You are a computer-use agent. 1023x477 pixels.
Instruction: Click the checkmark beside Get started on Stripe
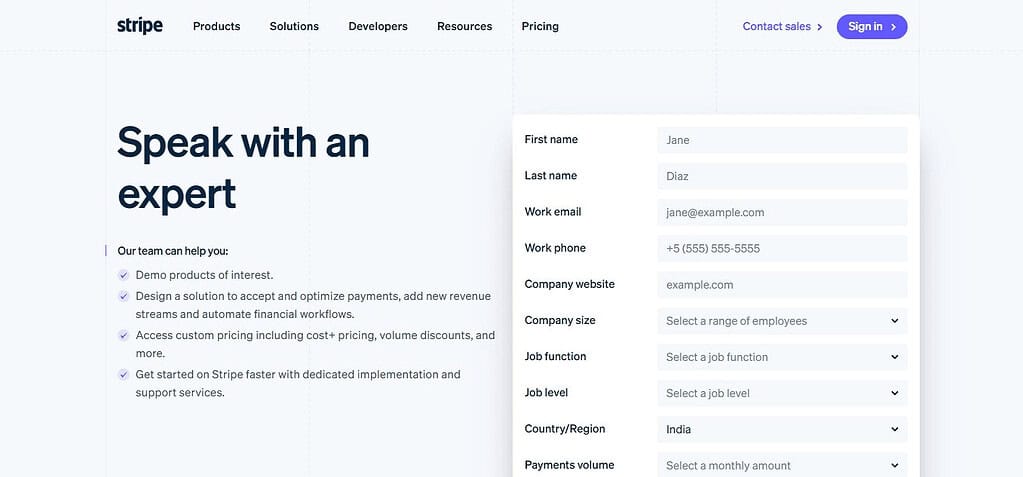coord(123,375)
